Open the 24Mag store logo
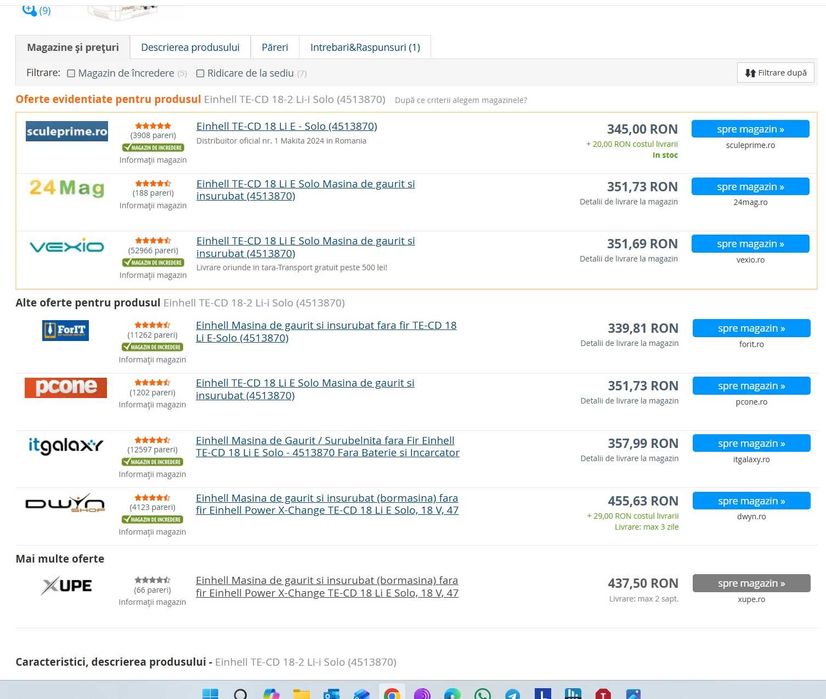This screenshot has width=826, height=699. pos(67,188)
